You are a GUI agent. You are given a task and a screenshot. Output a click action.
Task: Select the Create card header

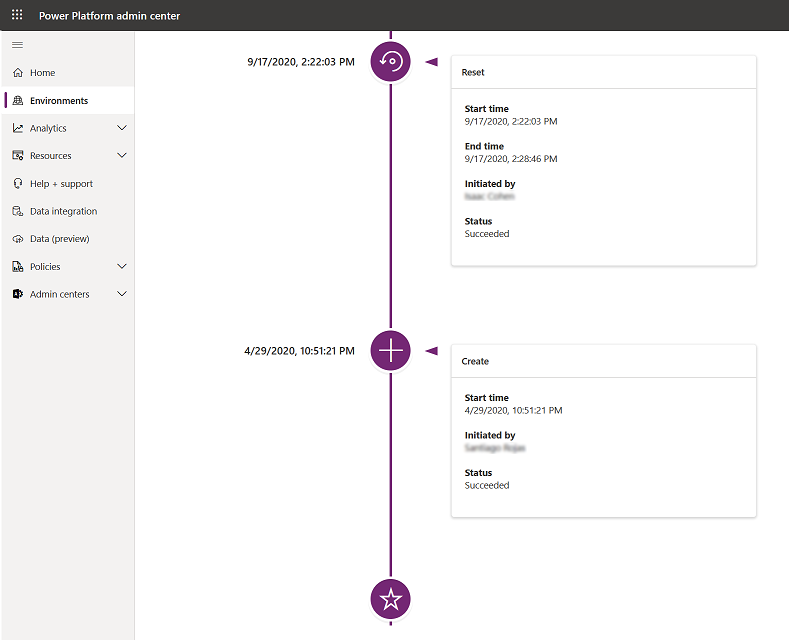[x=603, y=361]
